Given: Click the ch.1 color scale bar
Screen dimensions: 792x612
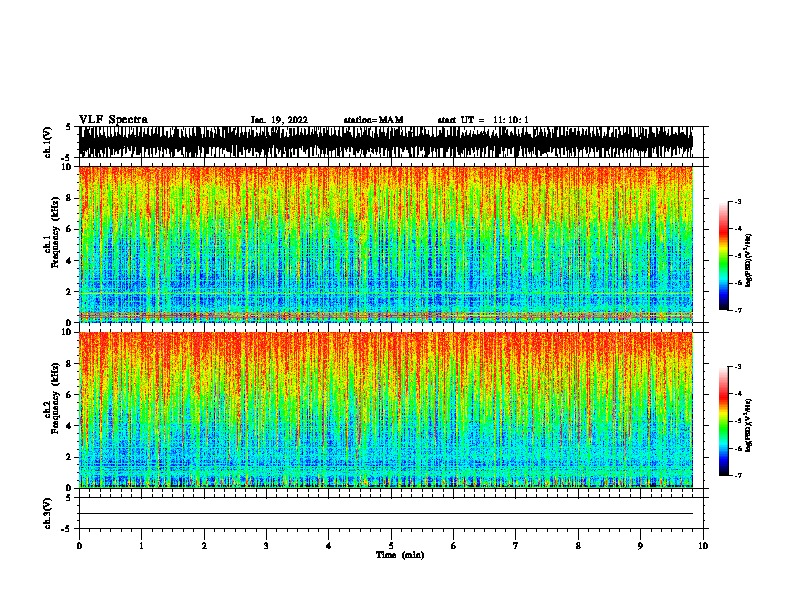Looking at the screenshot, I should (724, 256).
